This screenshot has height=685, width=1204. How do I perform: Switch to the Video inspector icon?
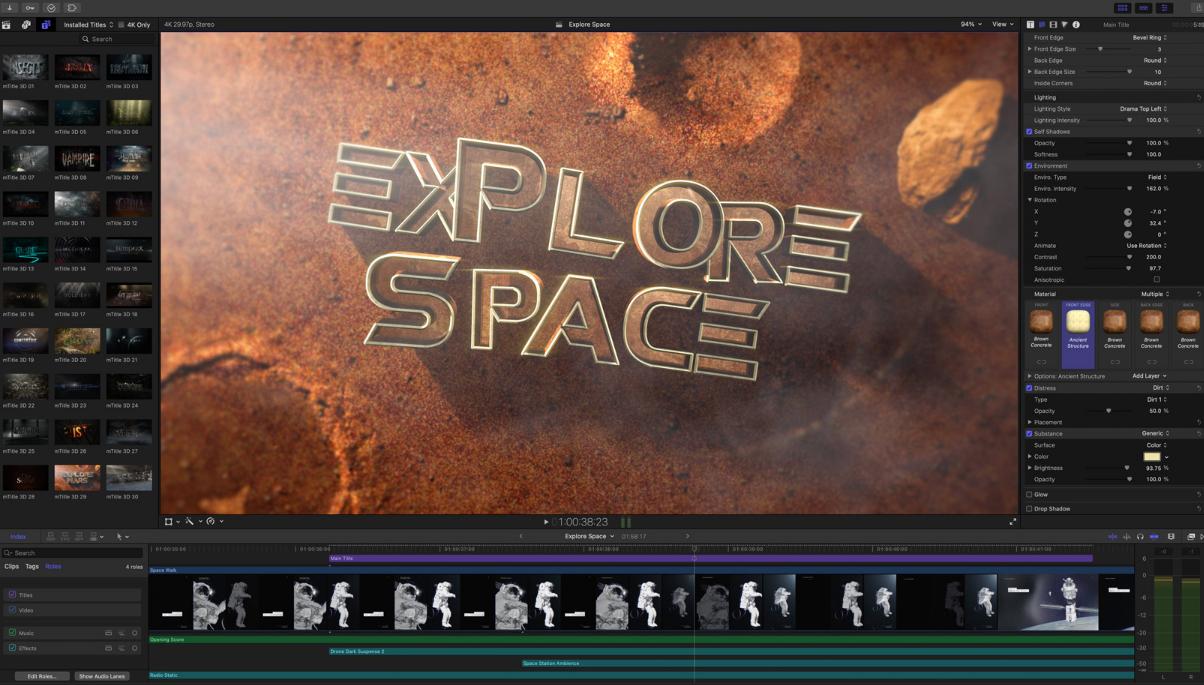(1054, 24)
